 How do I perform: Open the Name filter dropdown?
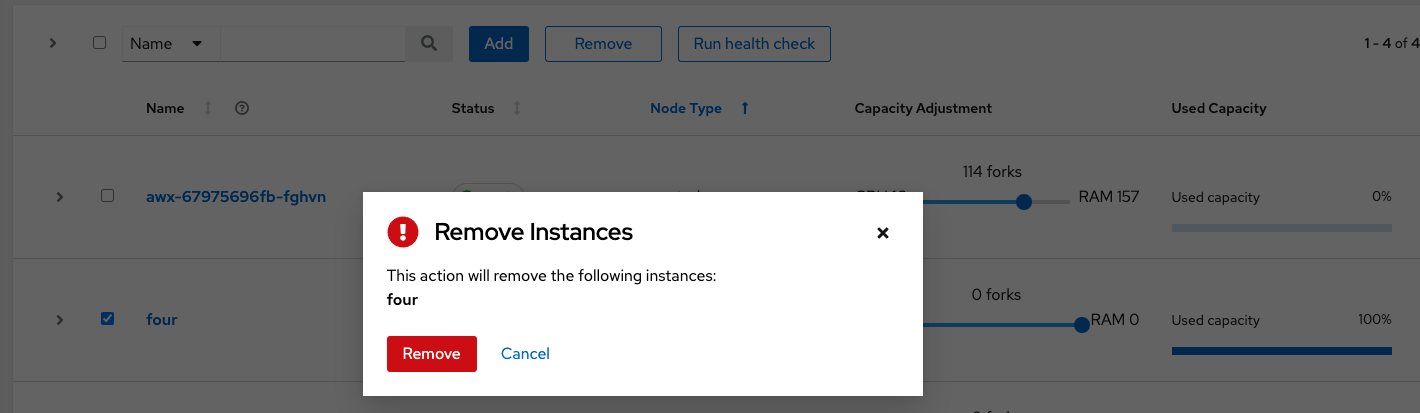(x=167, y=44)
